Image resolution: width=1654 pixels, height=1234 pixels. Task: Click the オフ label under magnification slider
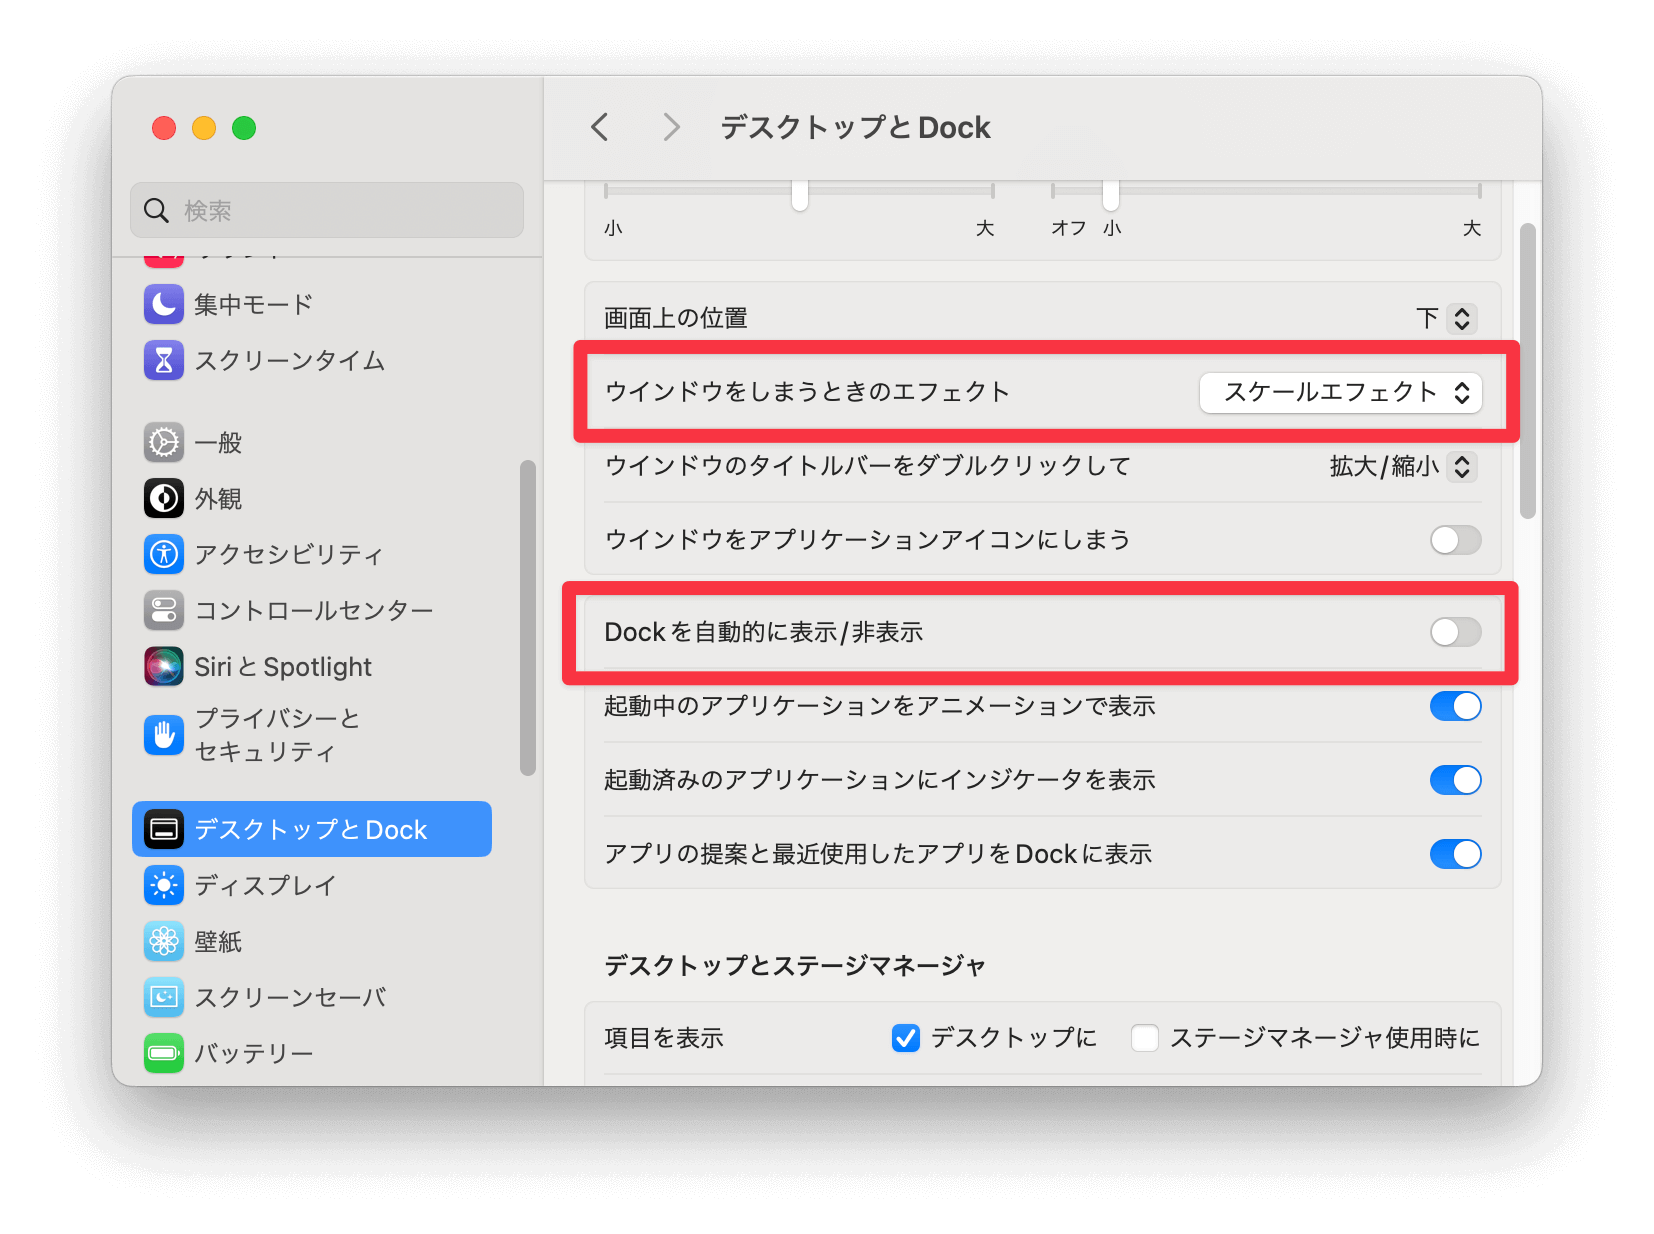[1068, 228]
